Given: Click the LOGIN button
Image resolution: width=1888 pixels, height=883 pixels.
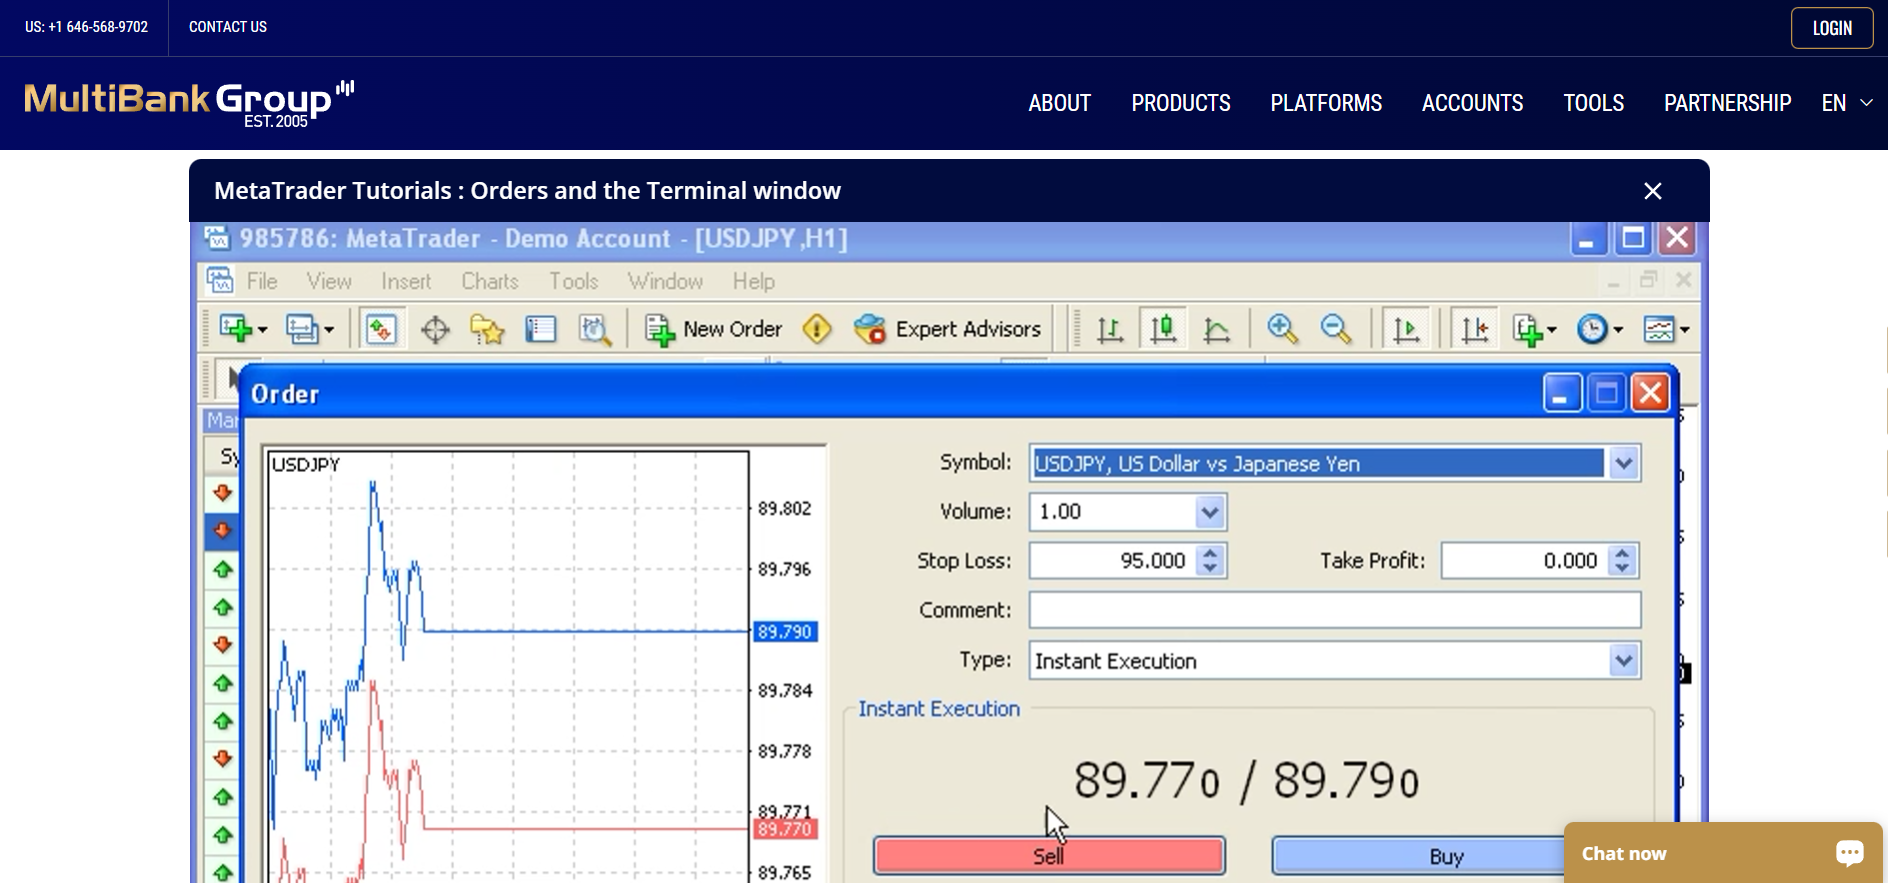Looking at the screenshot, I should pyautogui.click(x=1832, y=28).
